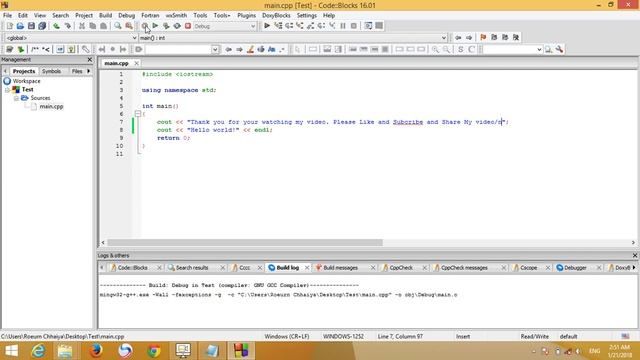Screen dimensions: 640x360
Task: Switch to the Symbols tab
Action: pyautogui.click(x=51, y=71)
